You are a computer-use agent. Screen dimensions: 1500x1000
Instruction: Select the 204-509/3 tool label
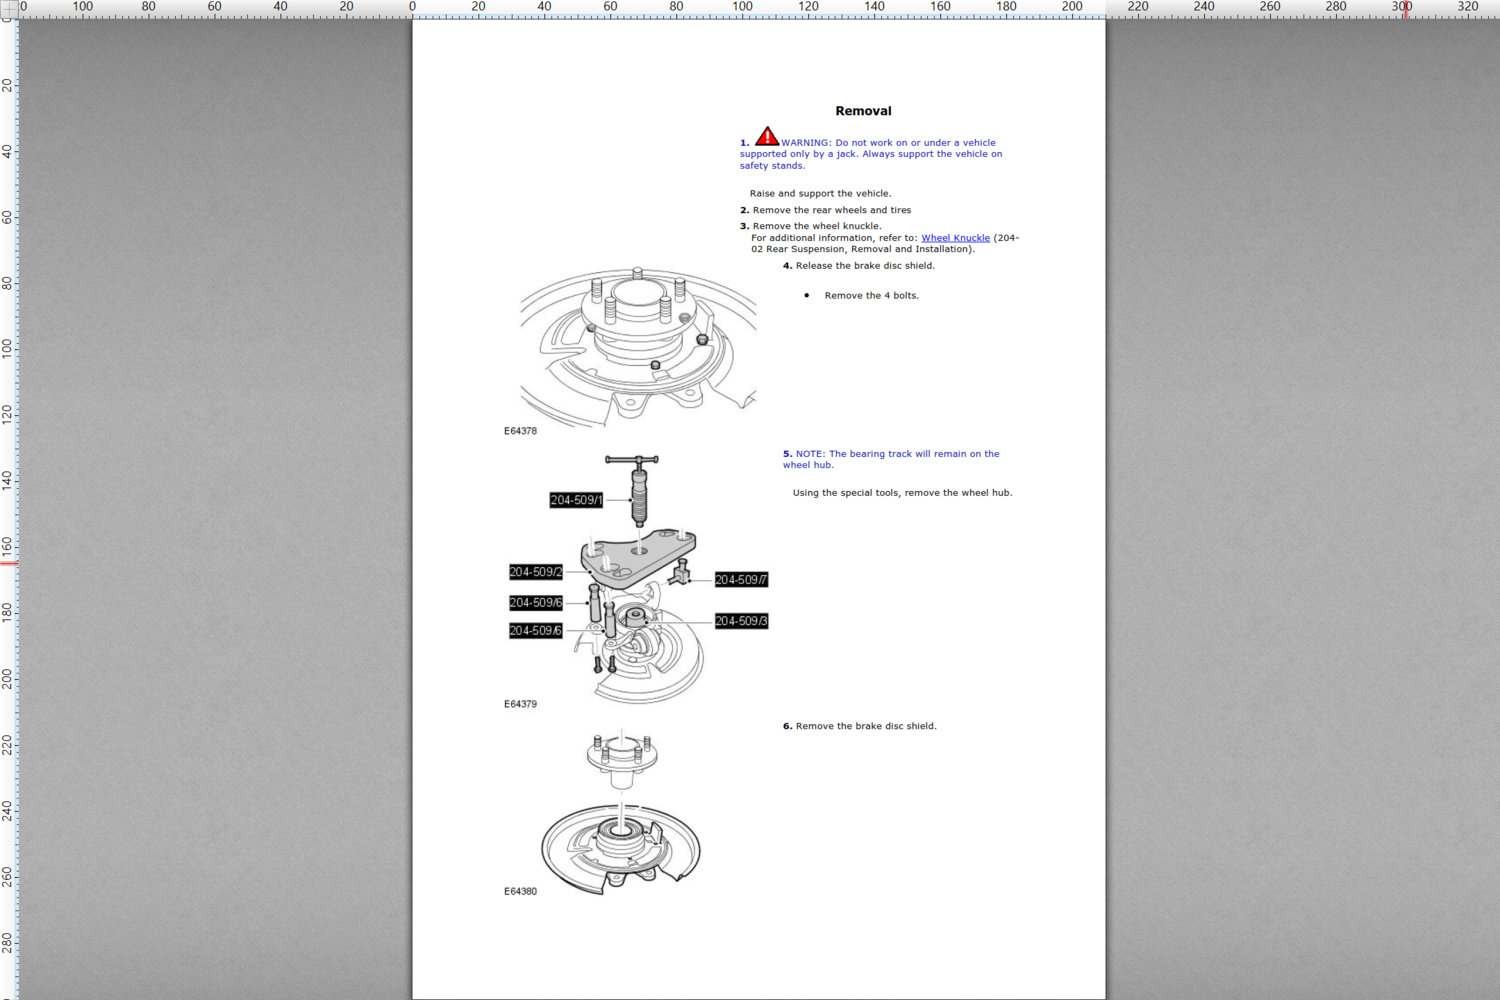point(741,621)
